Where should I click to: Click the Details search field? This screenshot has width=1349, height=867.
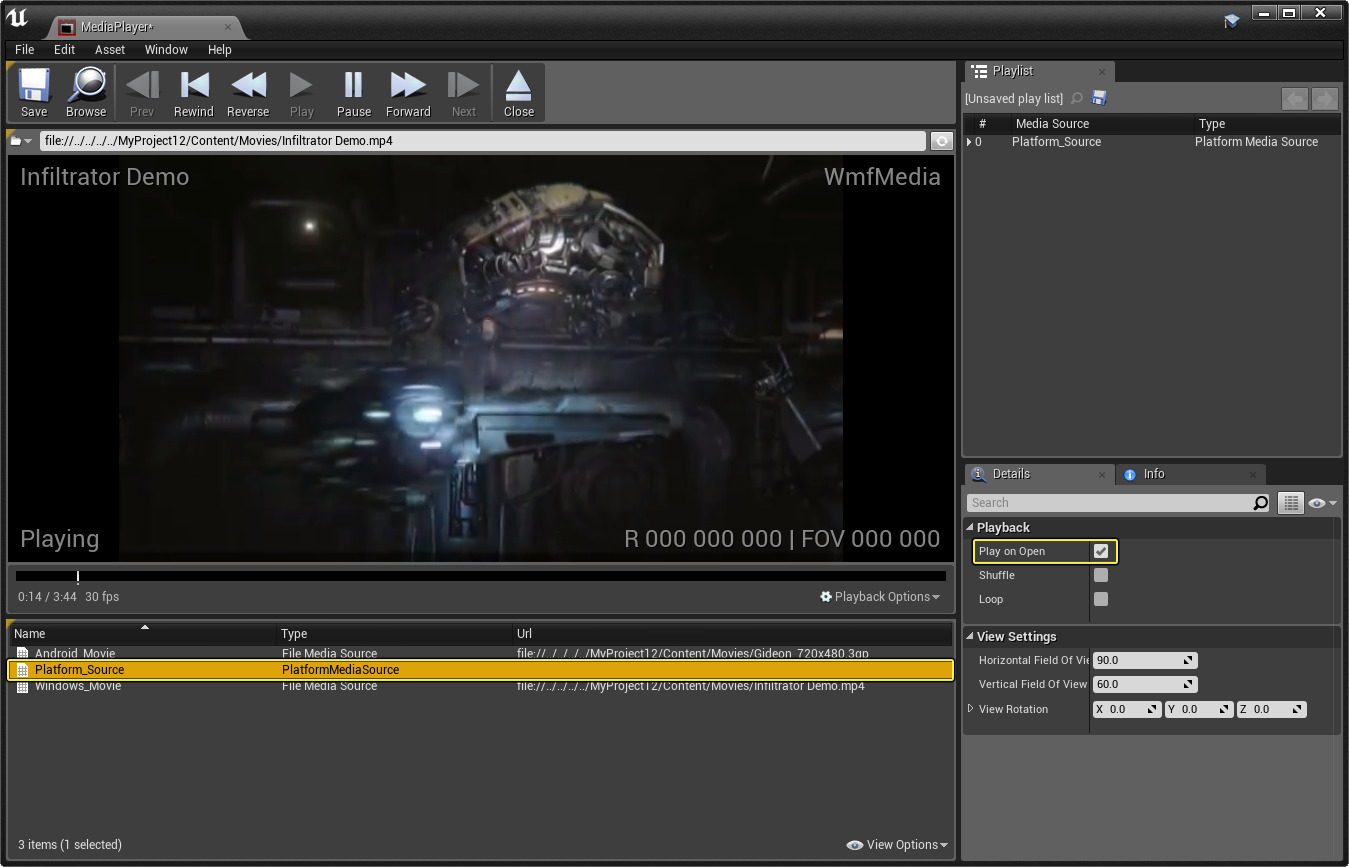(1110, 503)
